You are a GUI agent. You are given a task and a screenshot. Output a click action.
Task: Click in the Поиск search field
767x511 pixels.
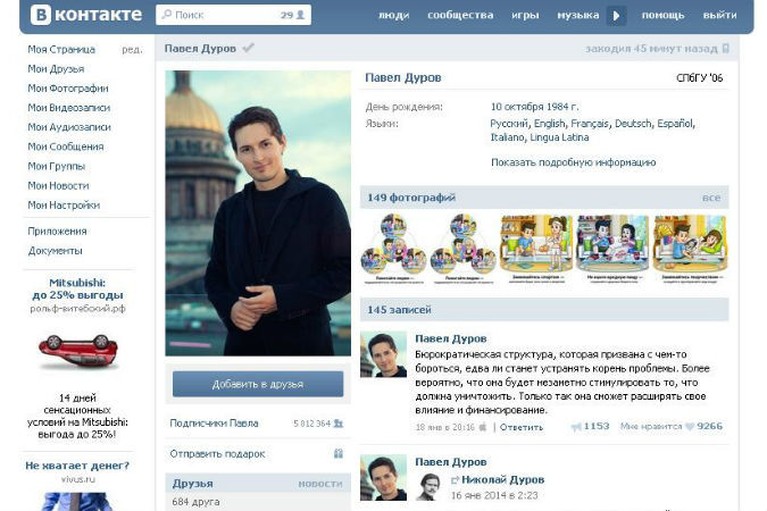click(220, 15)
